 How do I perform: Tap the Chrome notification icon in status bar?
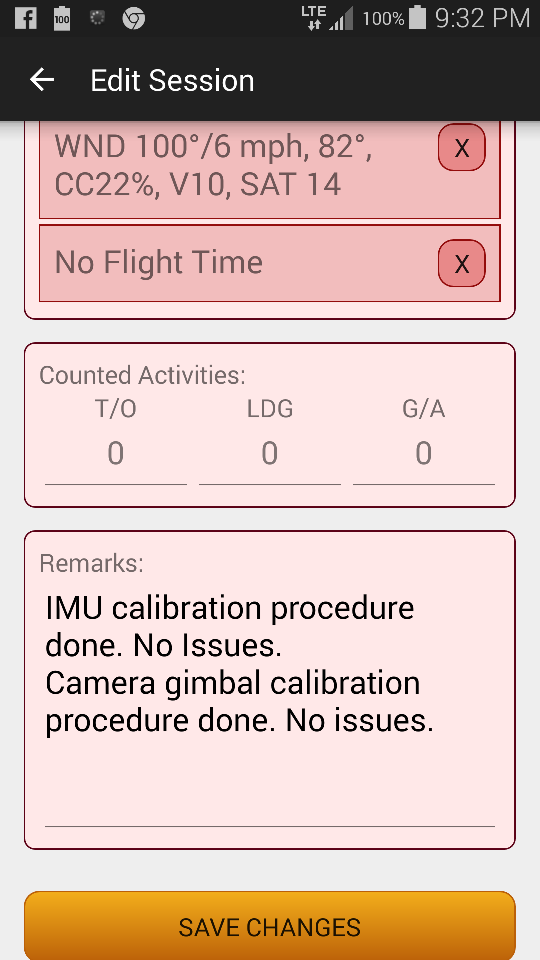click(x=133, y=18)
